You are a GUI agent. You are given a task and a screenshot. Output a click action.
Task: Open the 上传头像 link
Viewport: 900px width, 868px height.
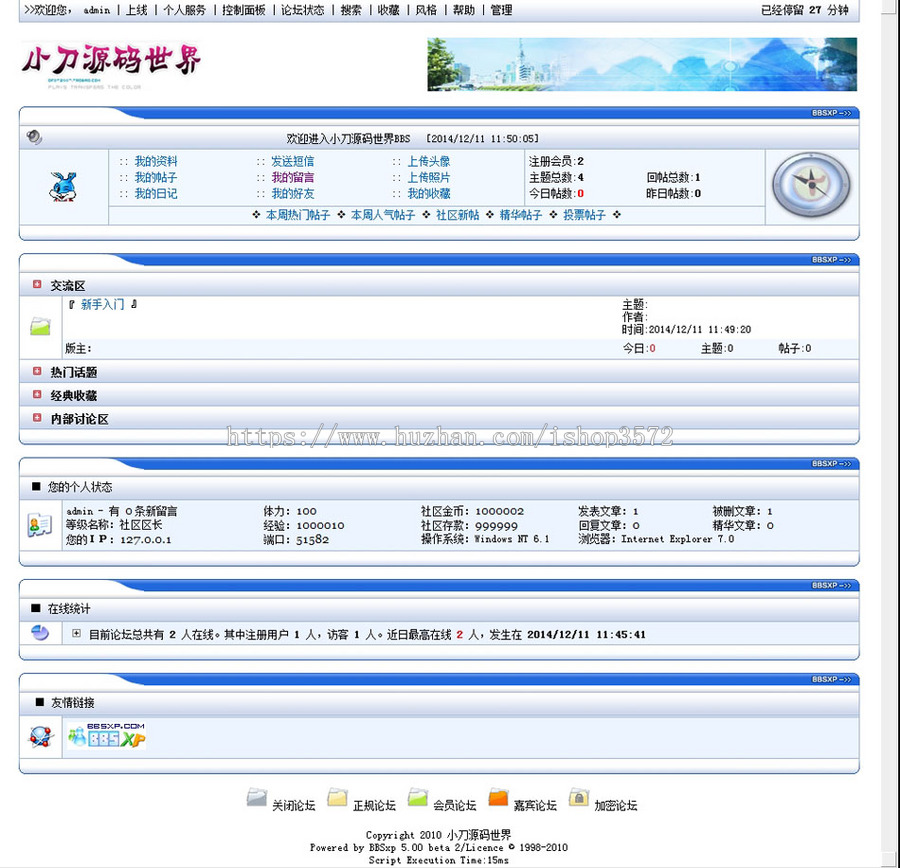429,161
